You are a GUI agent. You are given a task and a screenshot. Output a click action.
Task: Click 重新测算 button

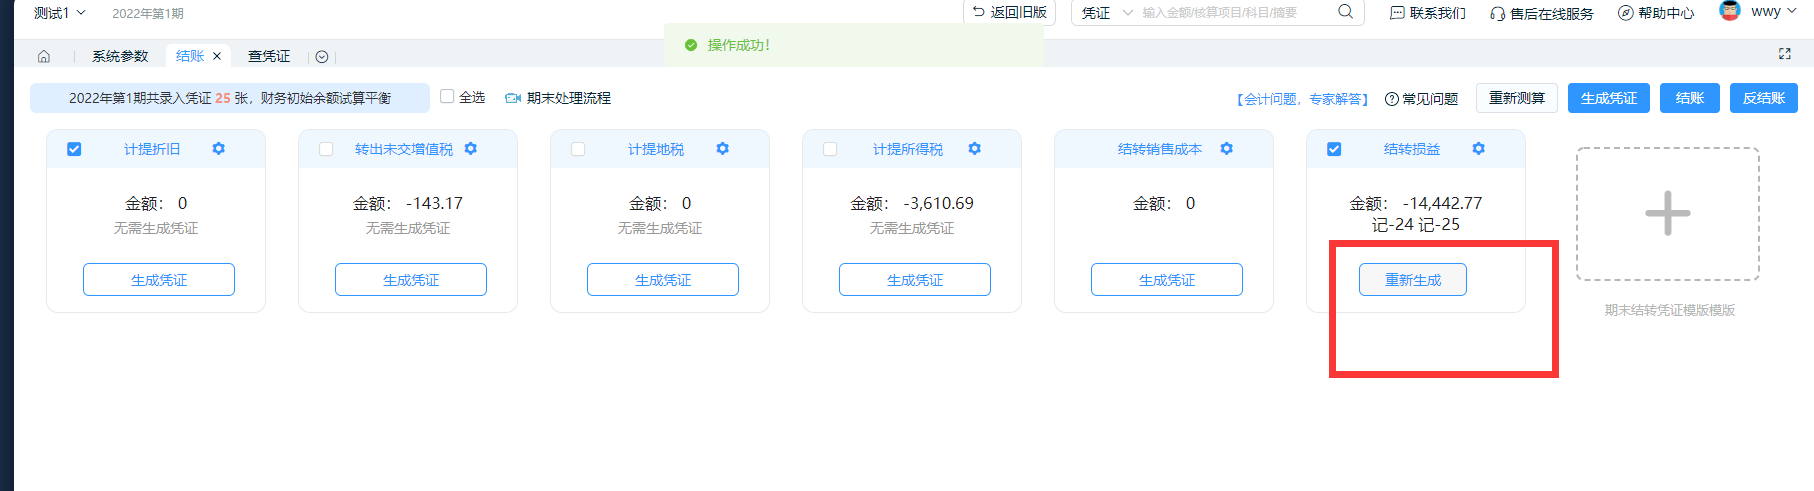1517,98
